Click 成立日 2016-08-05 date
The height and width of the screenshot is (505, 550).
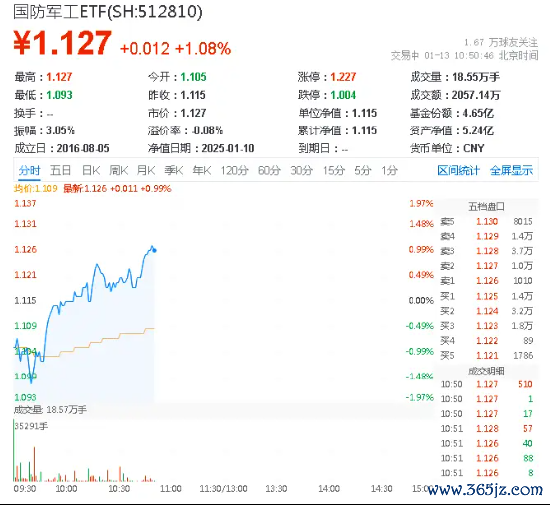click(83, 148)
